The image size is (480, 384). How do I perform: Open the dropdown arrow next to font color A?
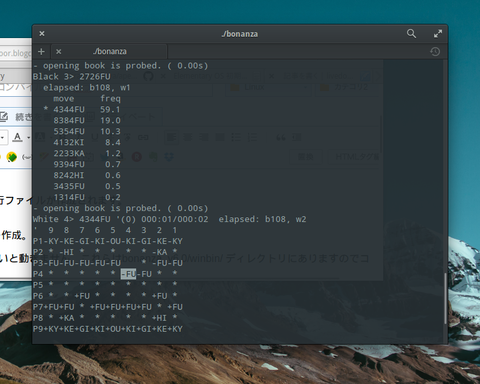click(28, 137)
